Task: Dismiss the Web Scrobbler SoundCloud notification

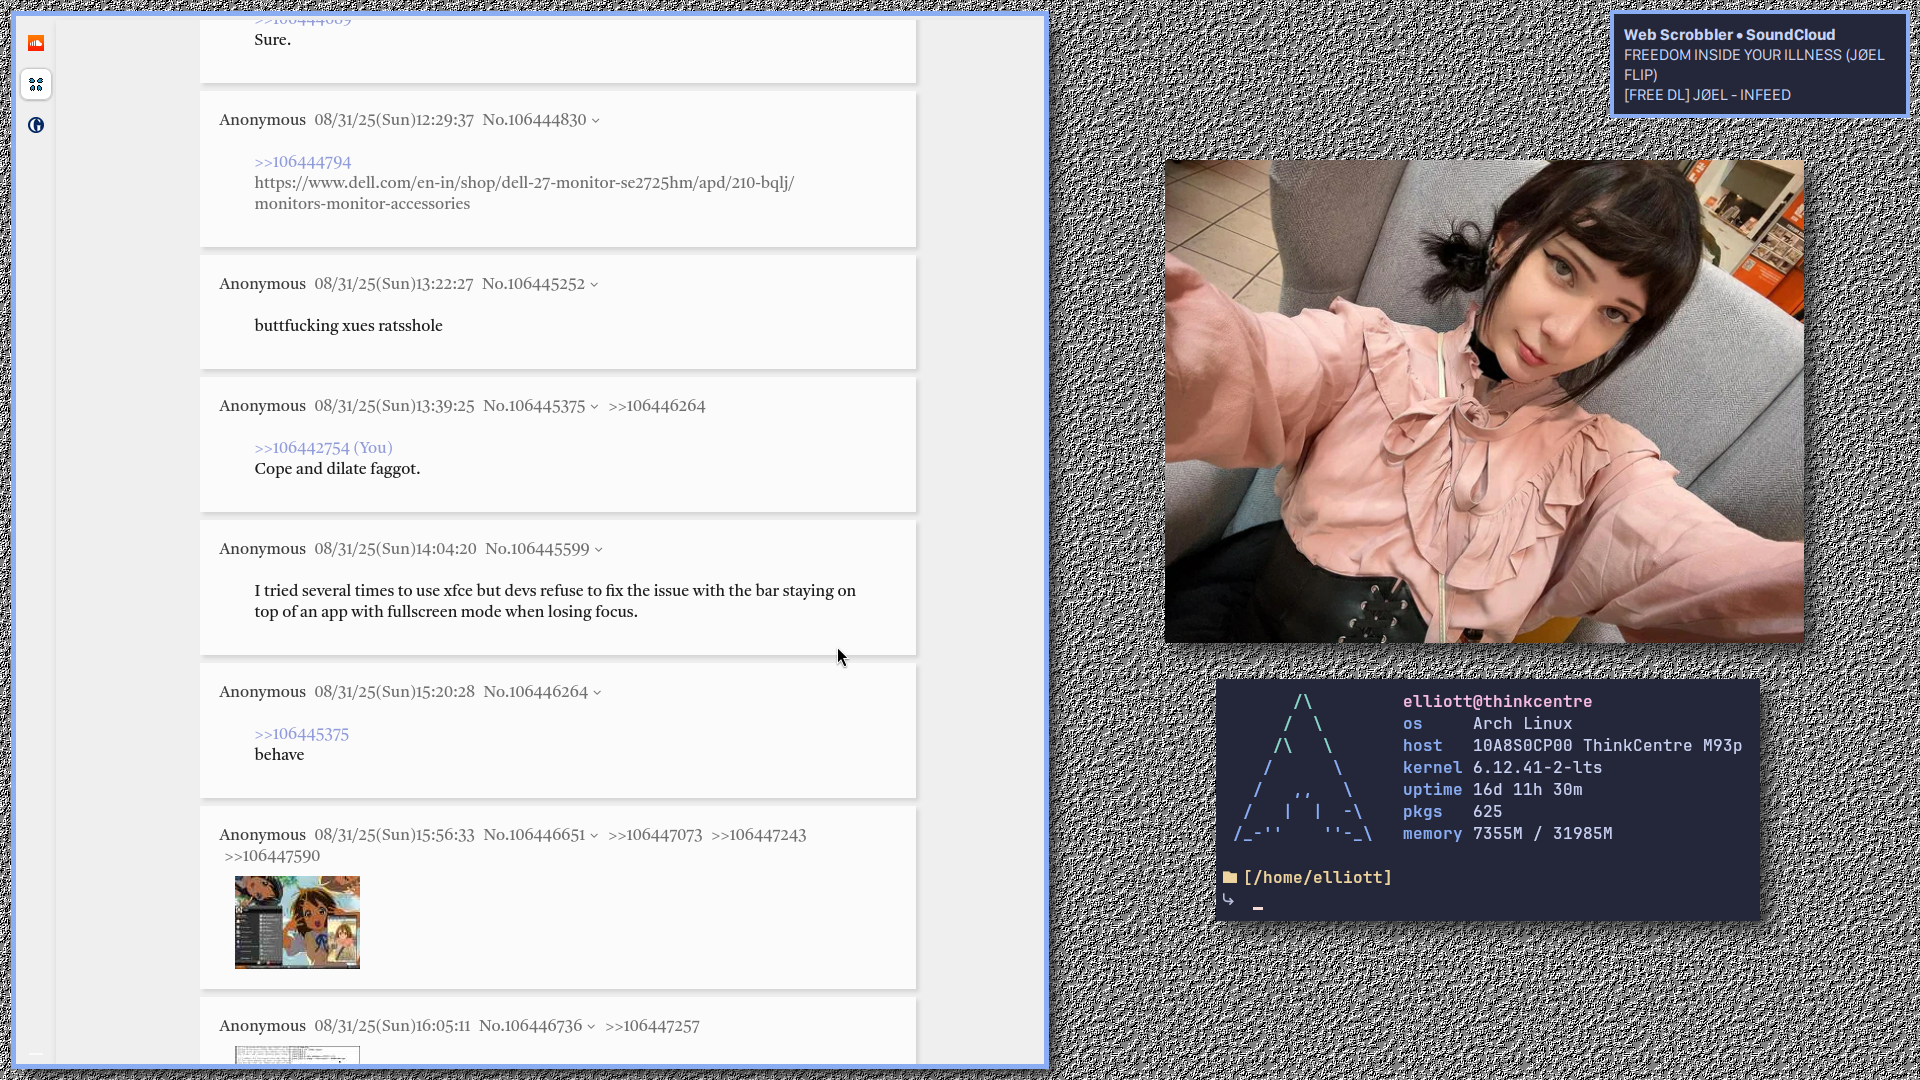Action: (1759, 65)
